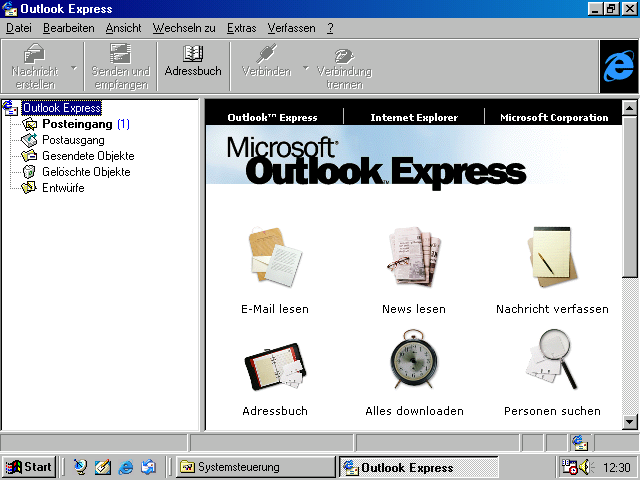This screenshot has width=640, height=480.
Task: Click the Personen suchen label
Action: (552, 411)
